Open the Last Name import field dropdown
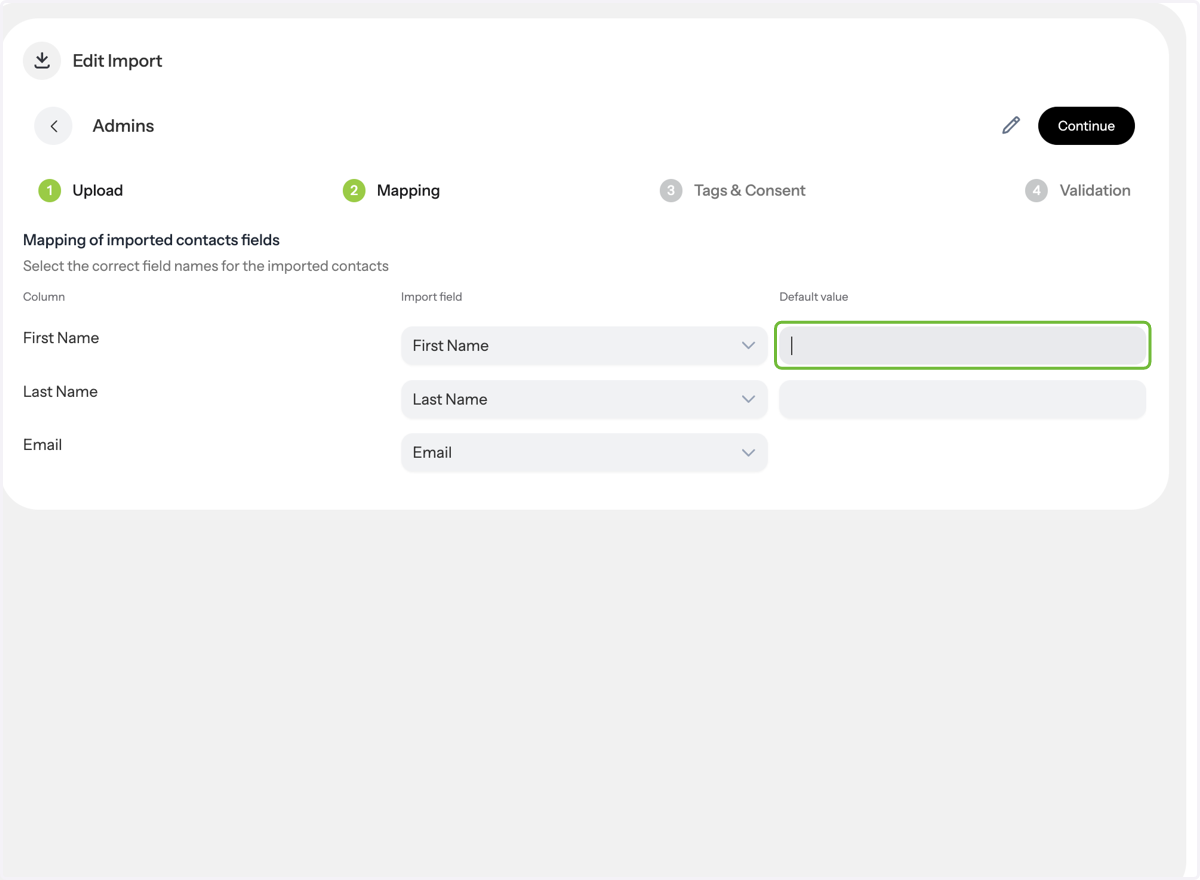 point(584,399)
